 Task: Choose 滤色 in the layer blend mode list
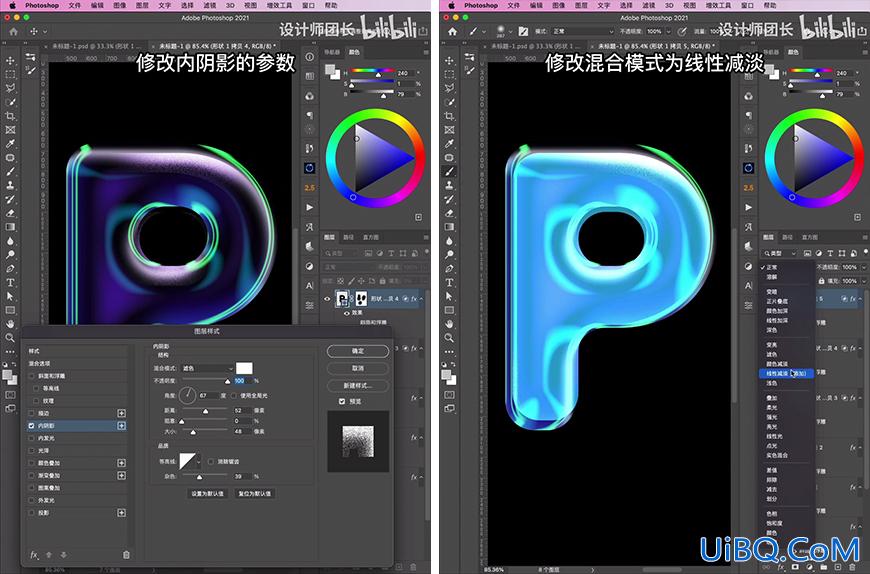coord(772,354)
